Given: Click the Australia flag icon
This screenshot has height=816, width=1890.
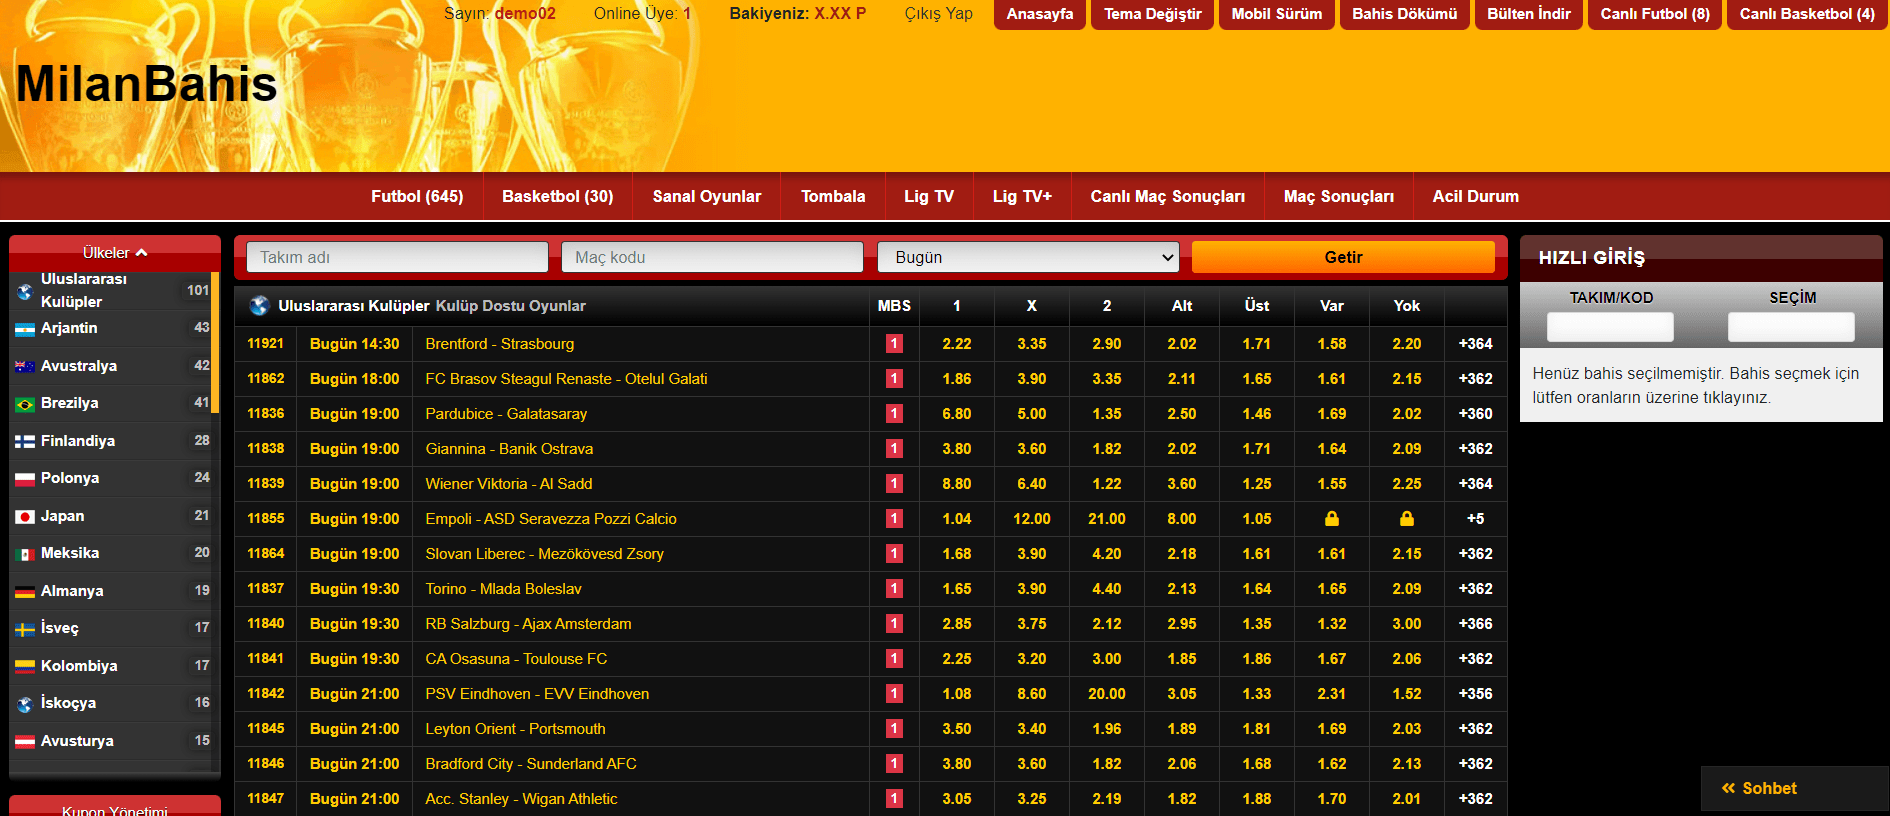Looking at the screenshot, I should [x=25, y=367].
